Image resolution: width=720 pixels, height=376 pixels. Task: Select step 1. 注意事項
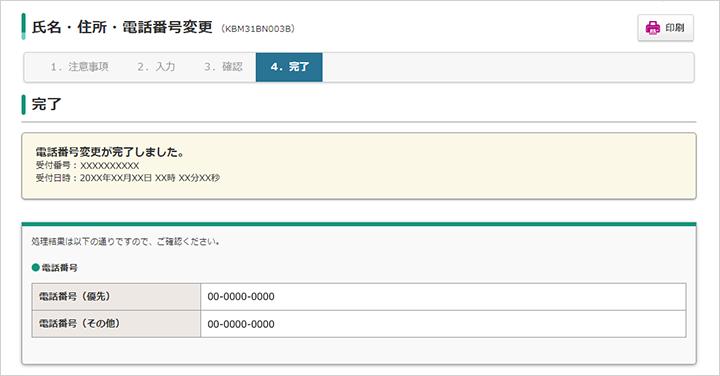pyautogui.click(x=79, y=67)
